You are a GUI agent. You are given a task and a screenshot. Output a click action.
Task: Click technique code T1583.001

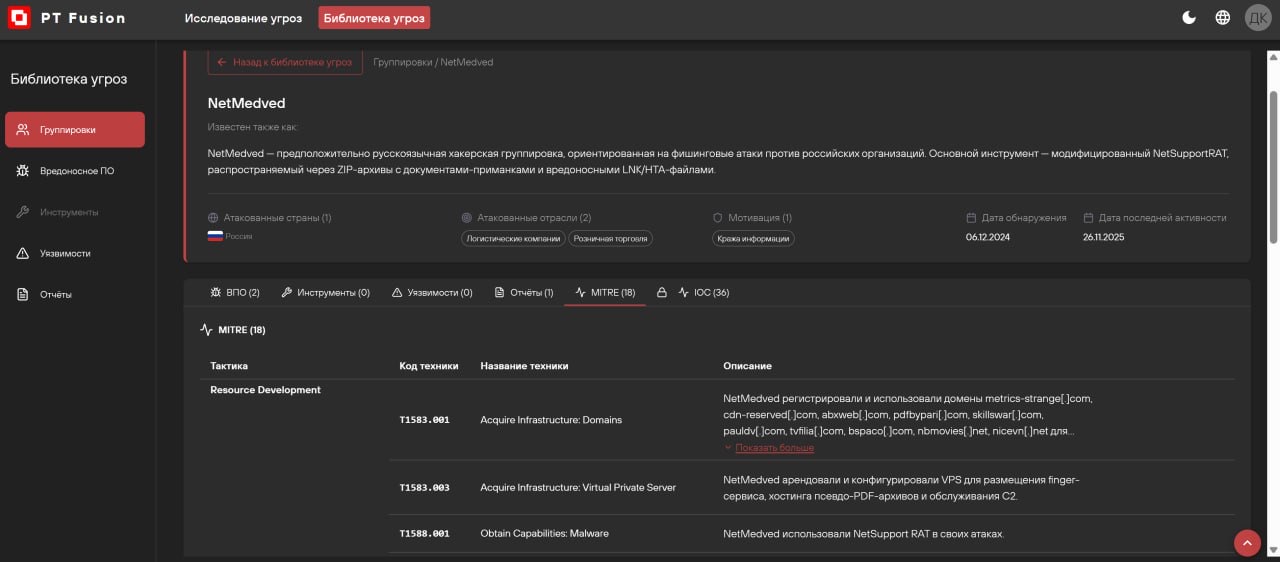pyautogui.click(x=424, y=420)
